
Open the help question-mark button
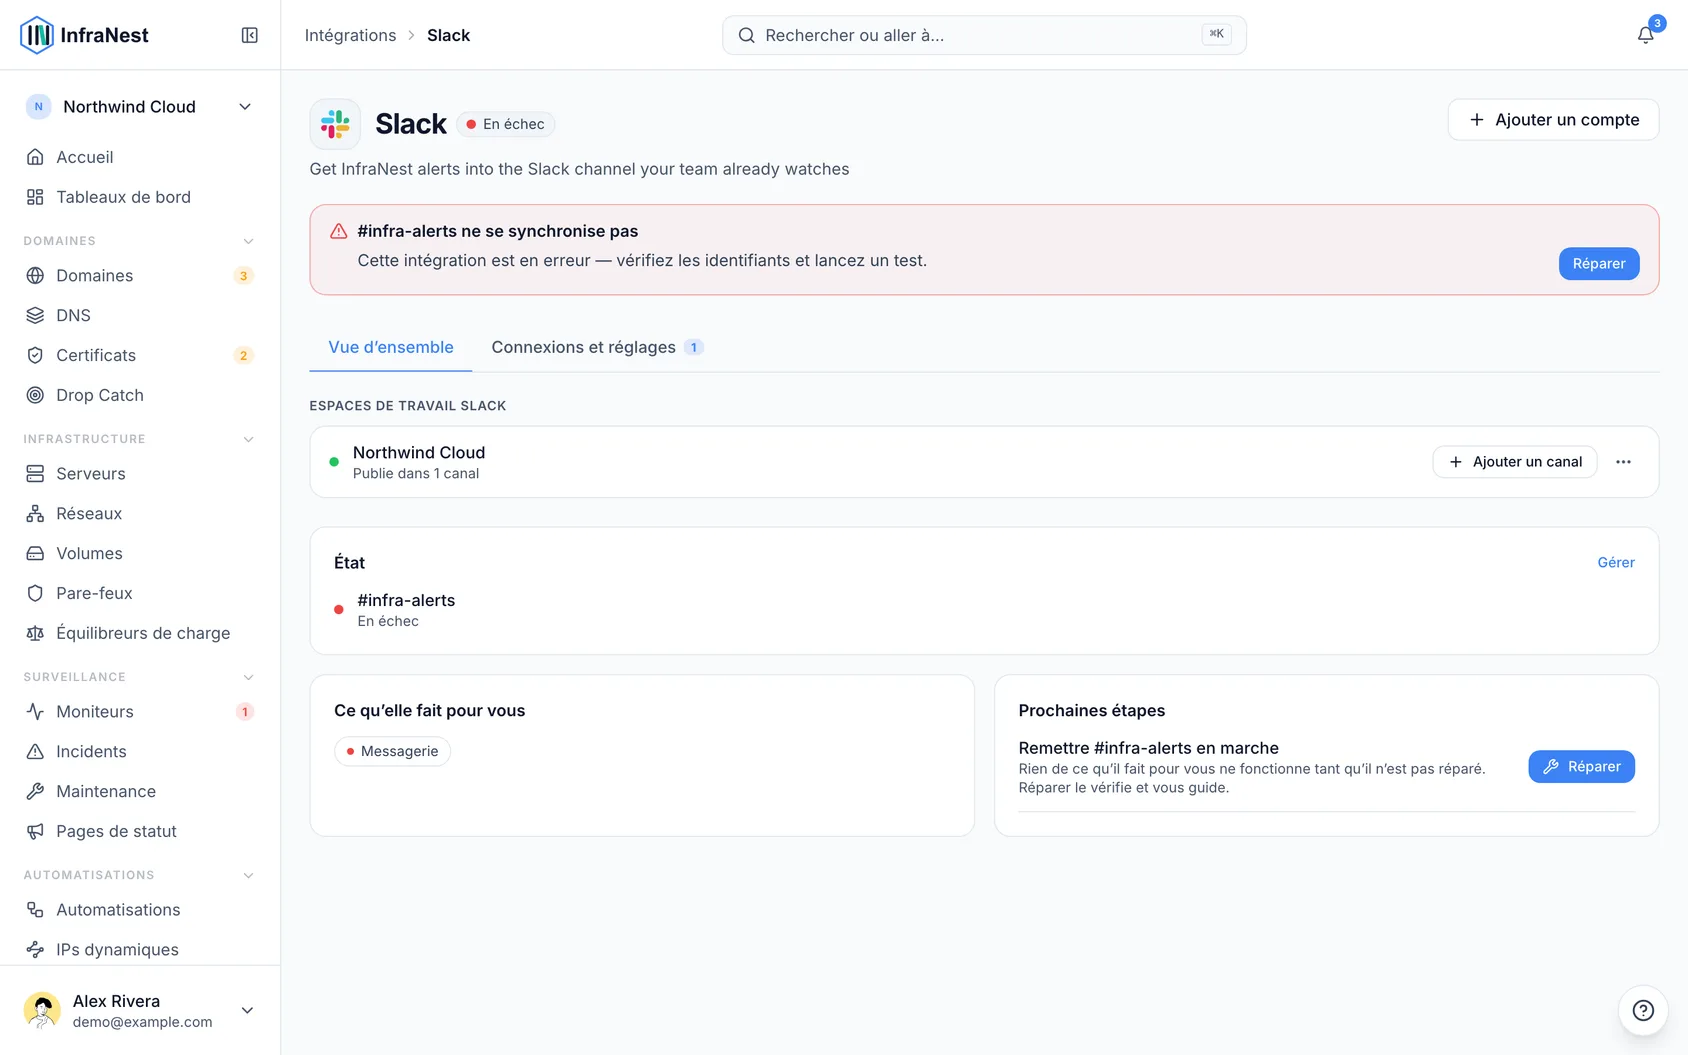1643,1010
